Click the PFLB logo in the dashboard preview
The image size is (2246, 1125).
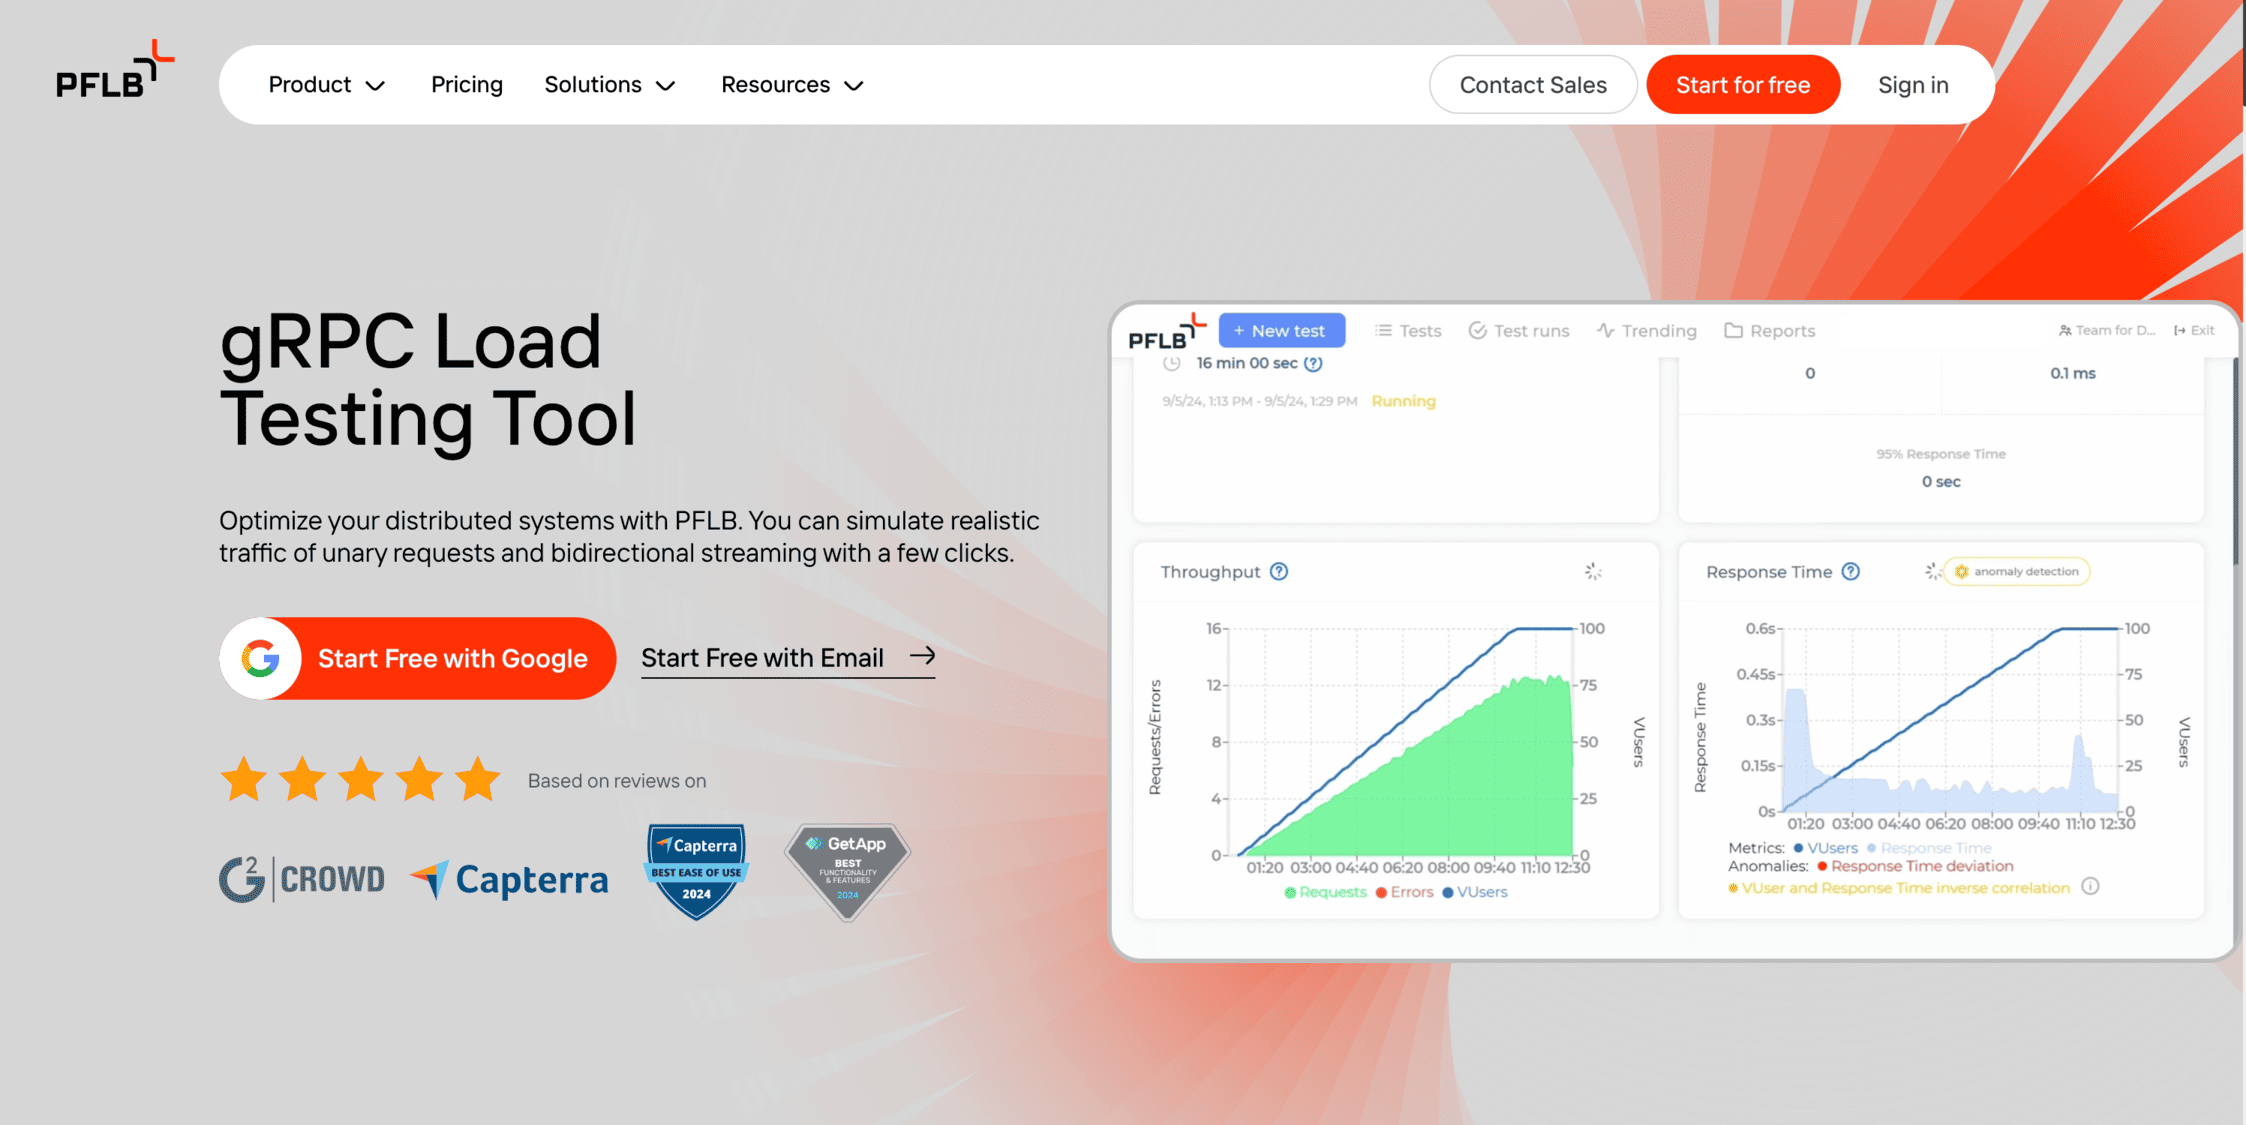click(x=1167, y=331)
